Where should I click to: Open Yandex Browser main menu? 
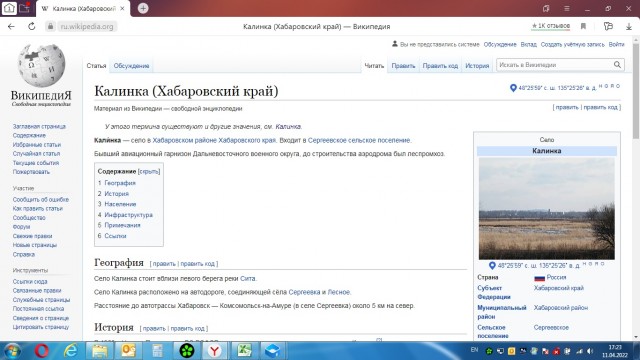pos(567,8)
